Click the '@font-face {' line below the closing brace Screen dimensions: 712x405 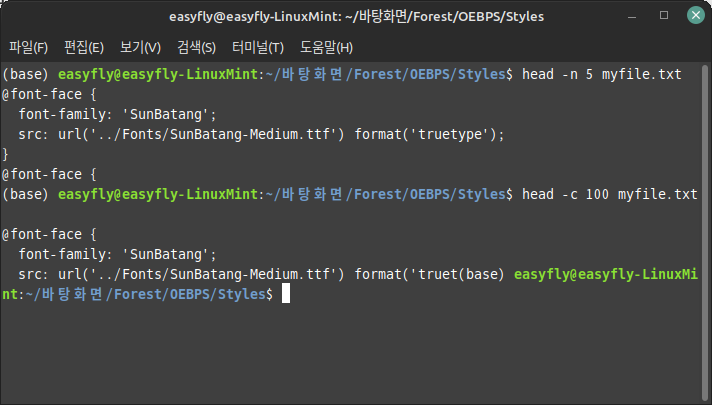49,174
